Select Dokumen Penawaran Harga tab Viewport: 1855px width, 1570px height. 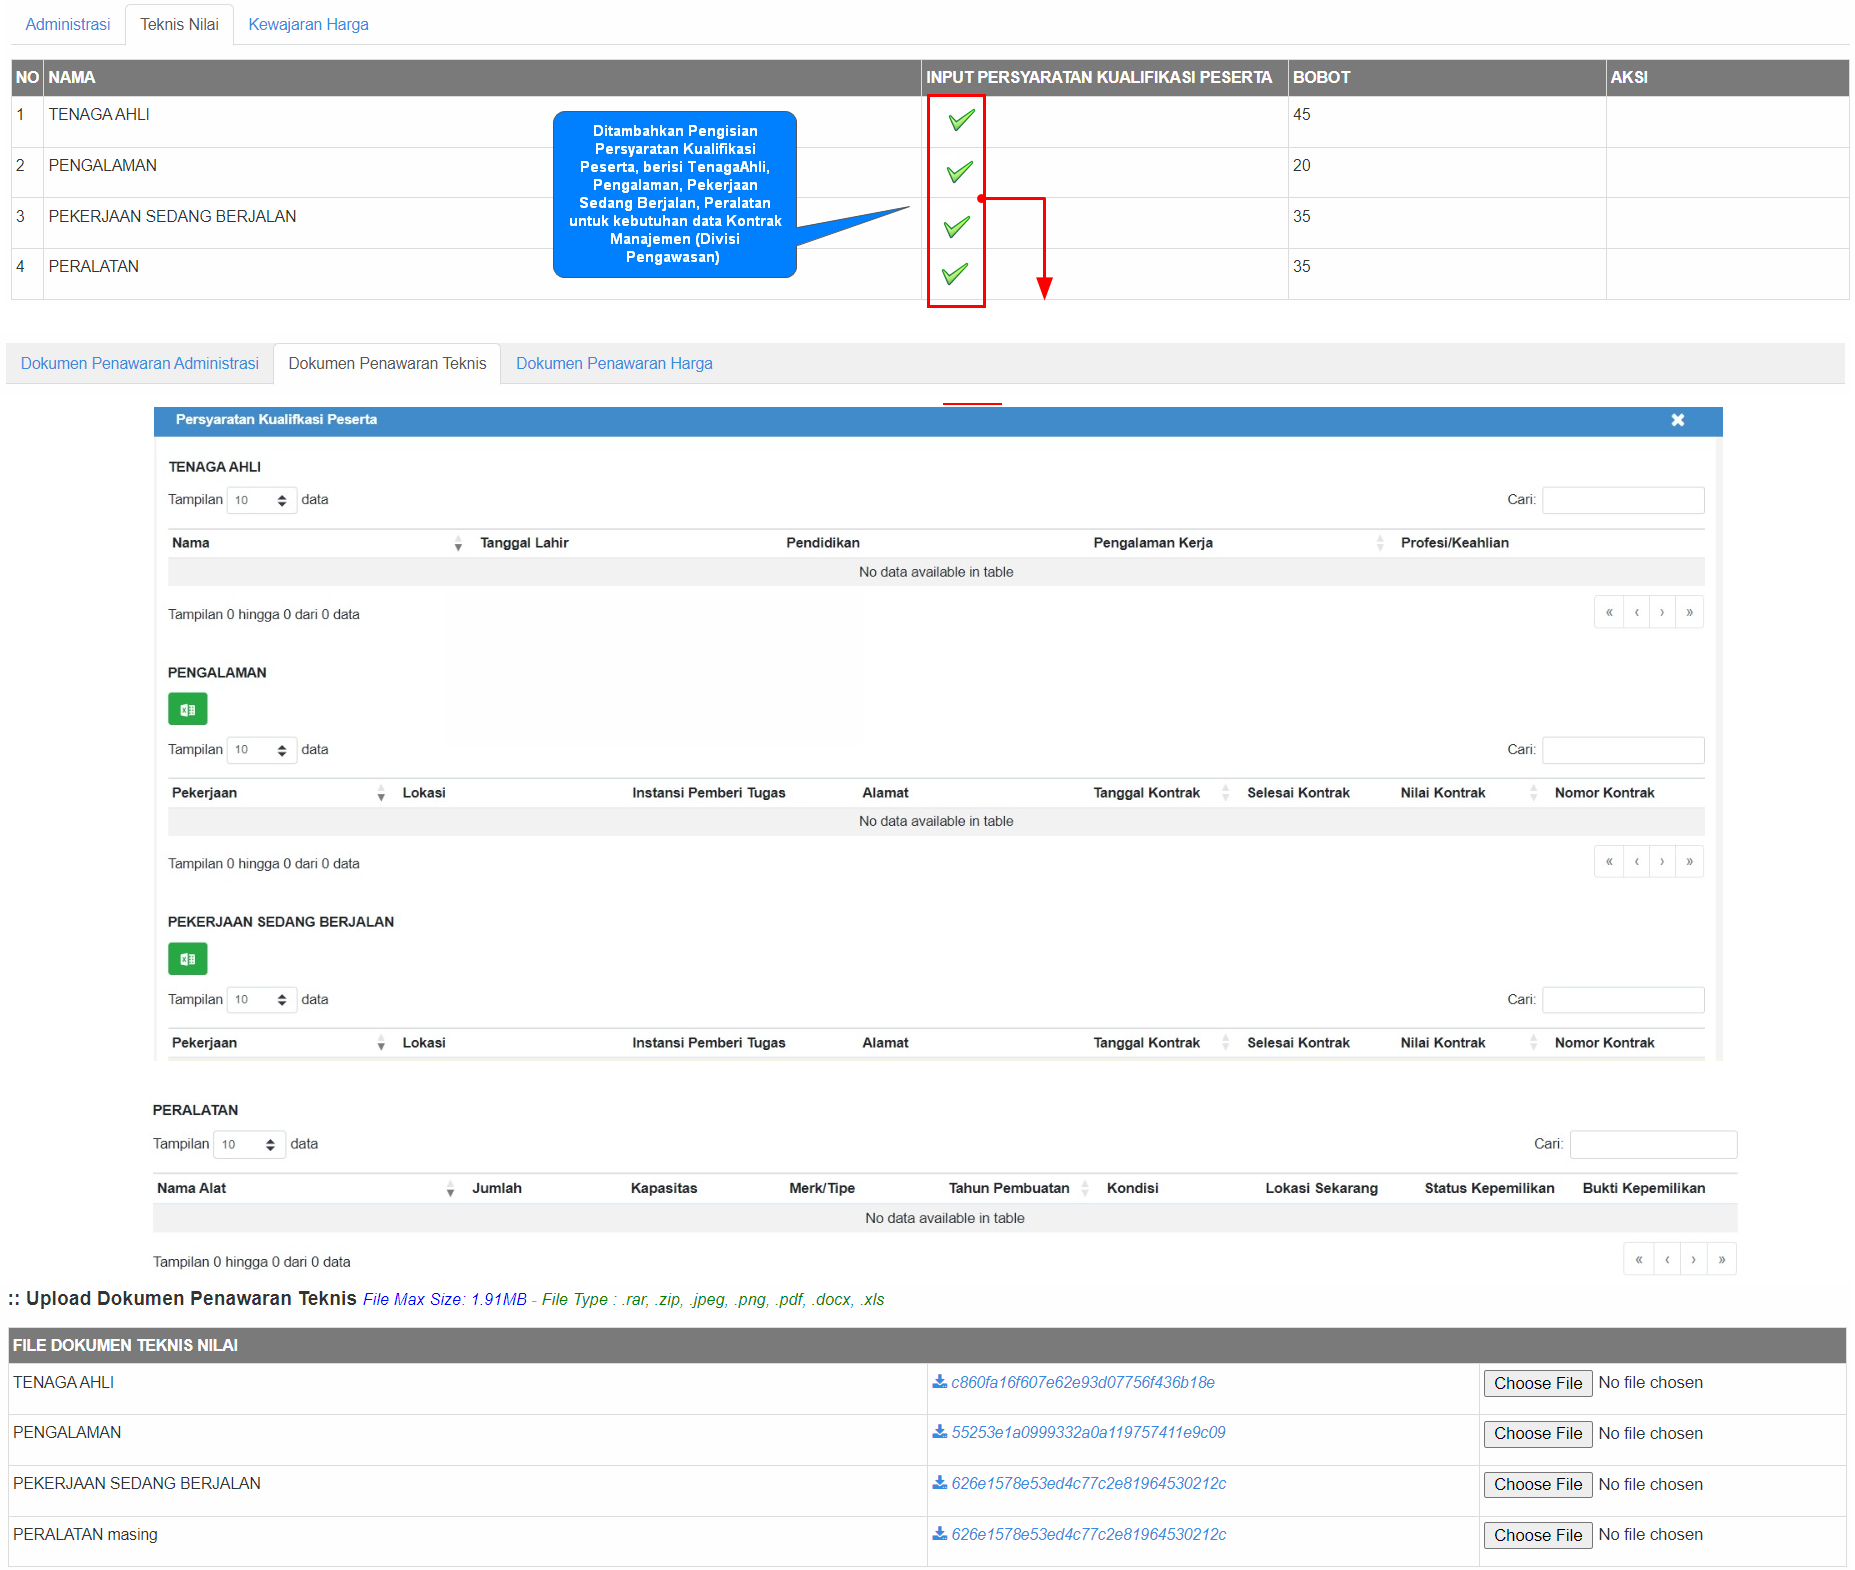(614, 363)
